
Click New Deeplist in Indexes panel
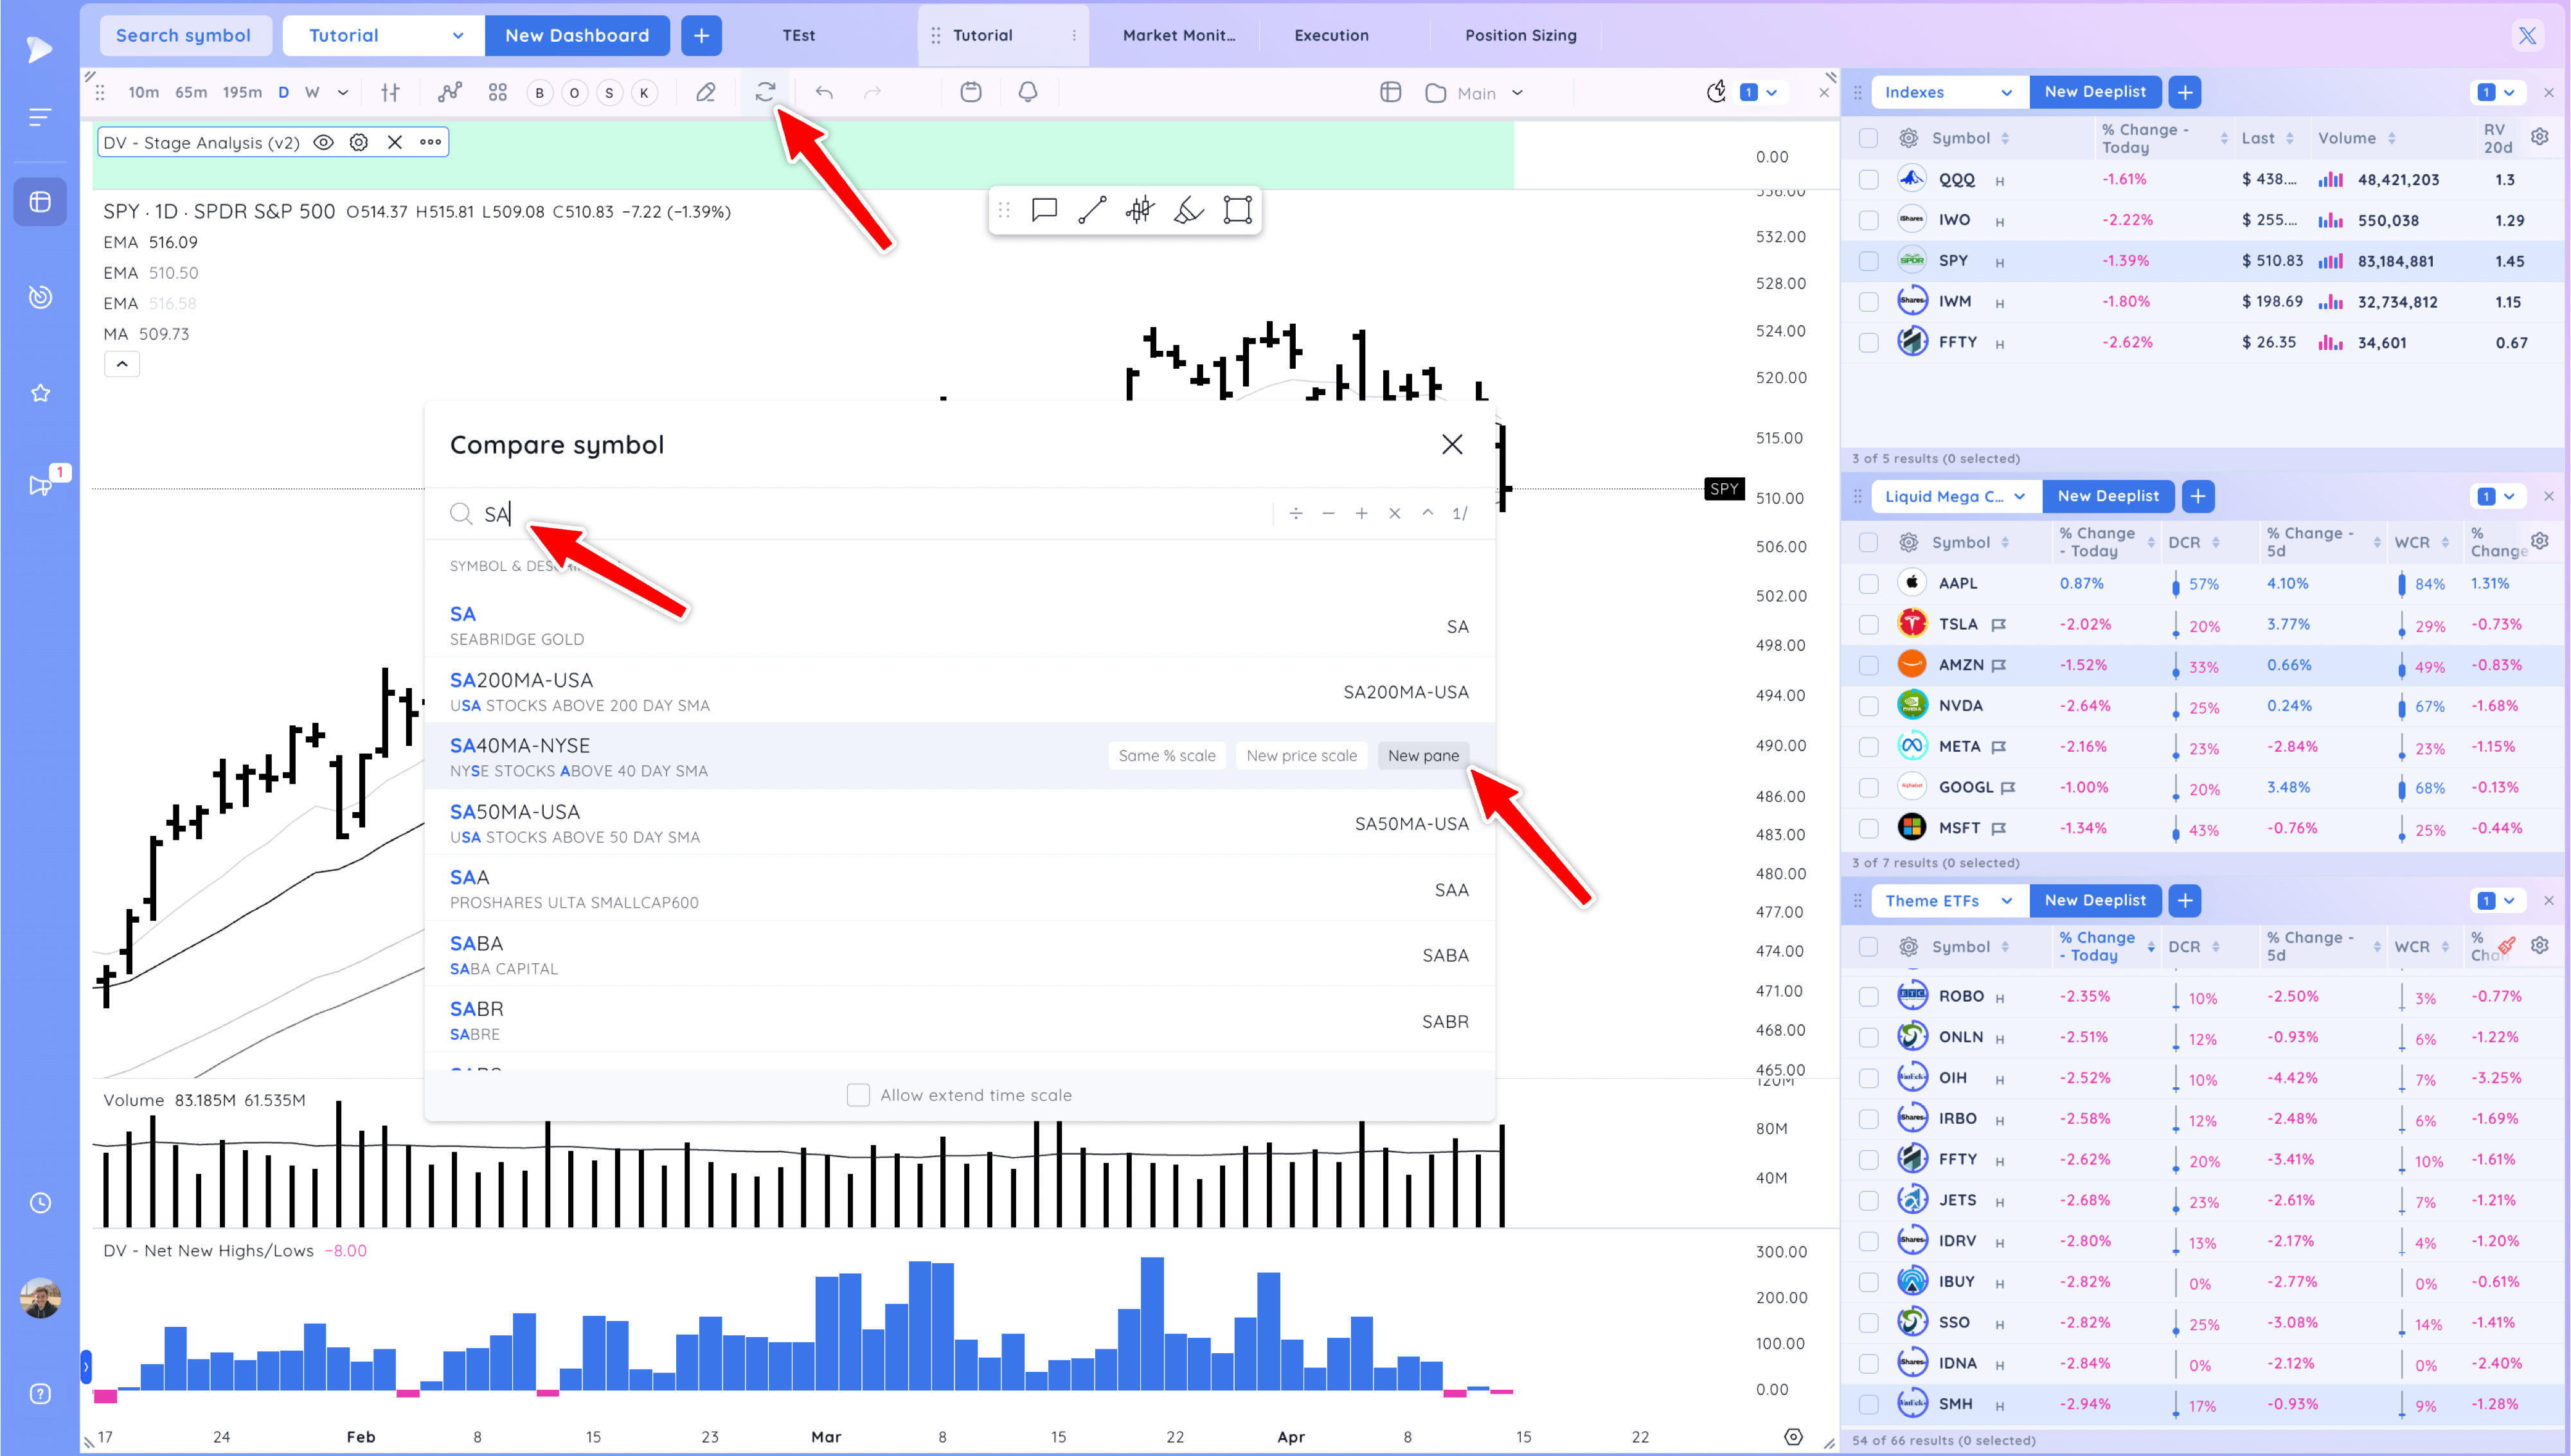(2095, 92)
